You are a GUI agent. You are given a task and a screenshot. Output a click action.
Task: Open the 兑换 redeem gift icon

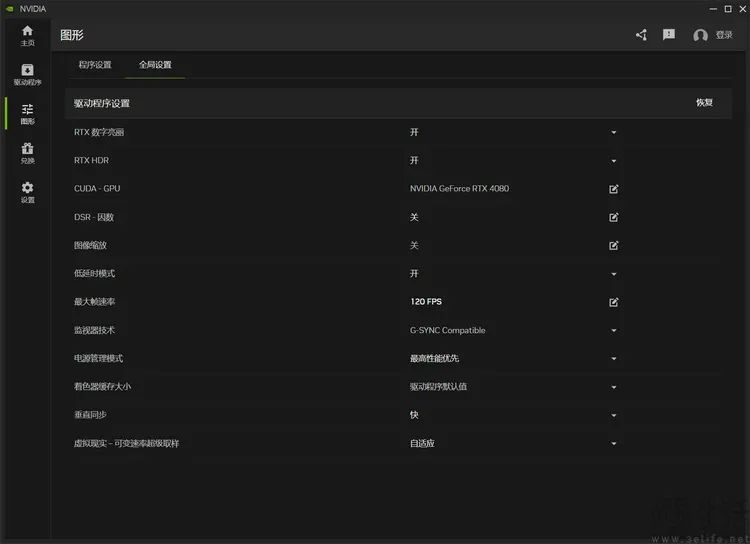[27, 150]
